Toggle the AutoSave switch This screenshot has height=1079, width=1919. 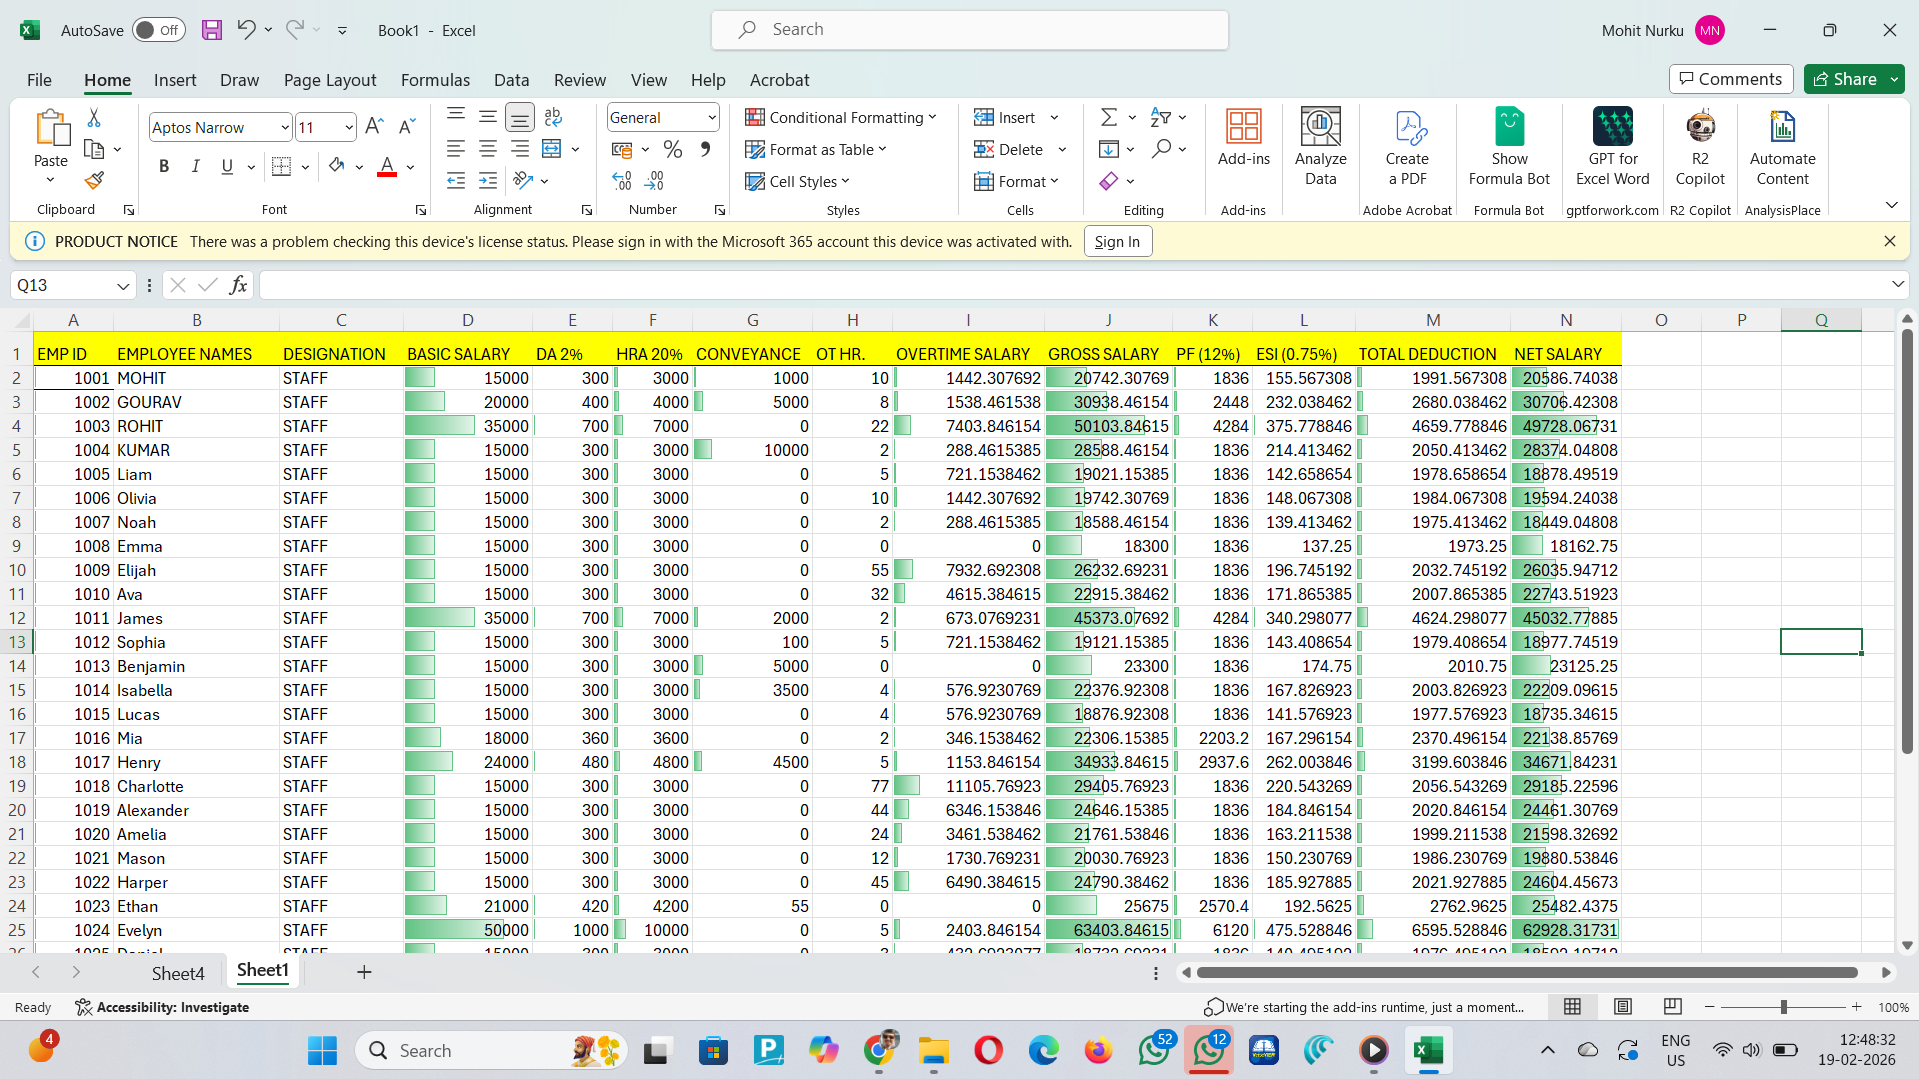pyautogui.click(x=158, y=30)
